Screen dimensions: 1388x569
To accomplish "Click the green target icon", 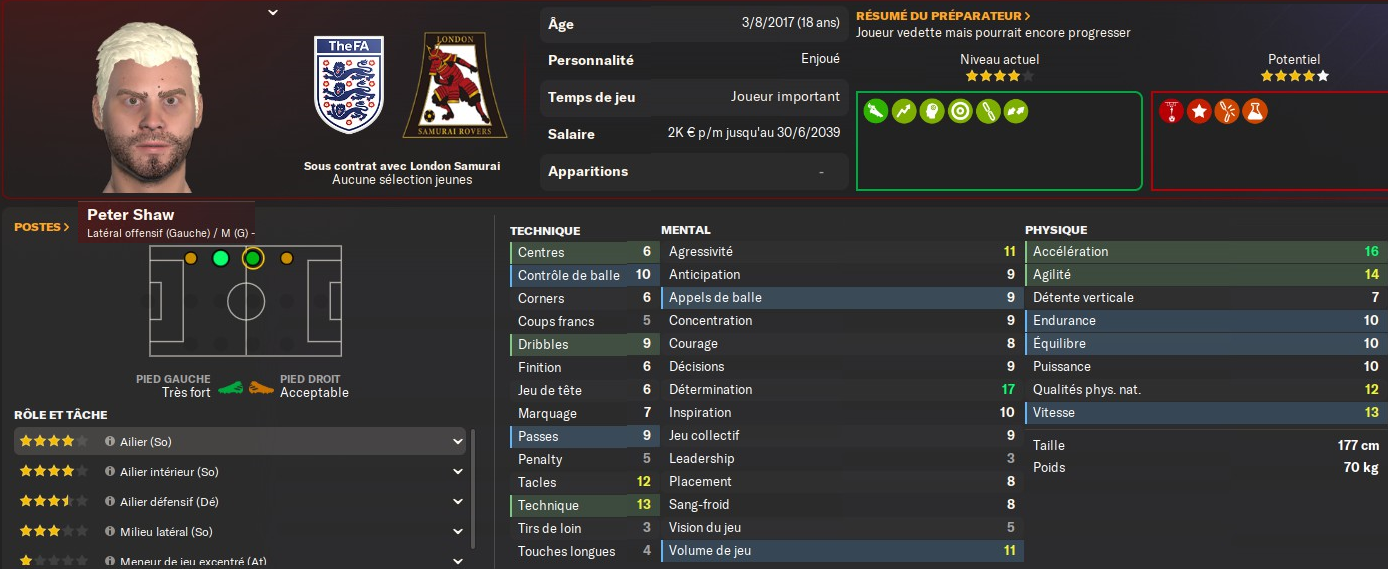I will tap(960, 111).
